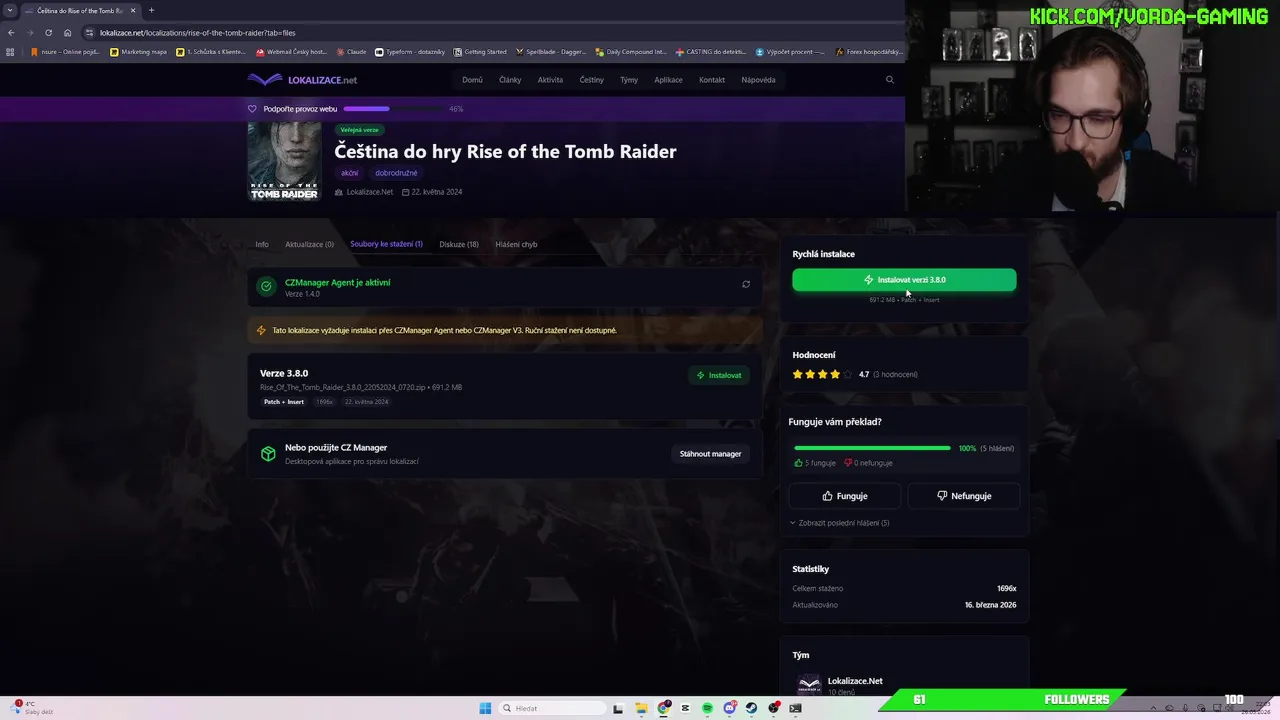Click the Lokalizace.net logo in header
This screenshot has height=720, width=1280.
pos(302,80)
